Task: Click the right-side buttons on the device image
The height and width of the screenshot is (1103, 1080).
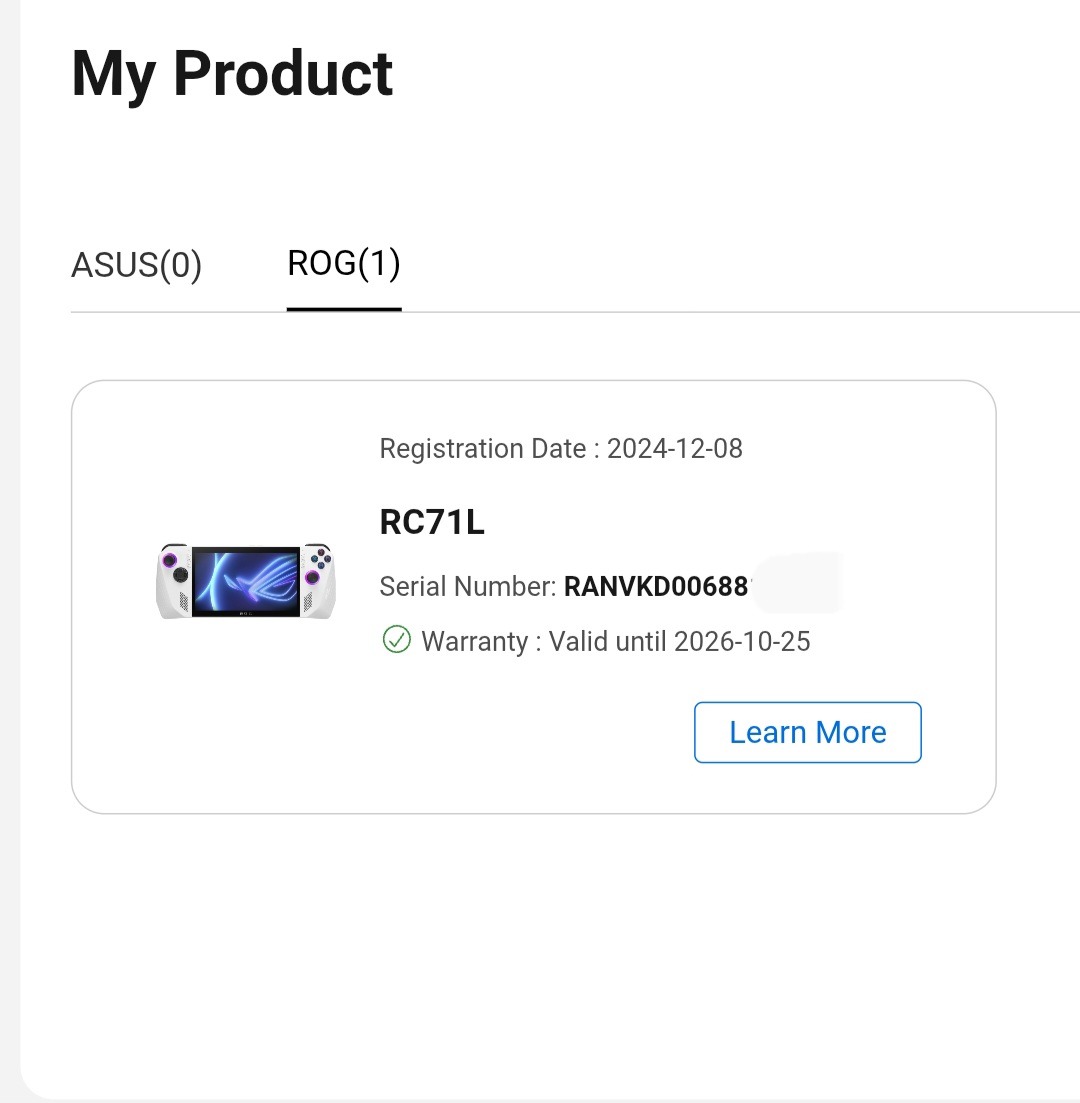Action: pyautogui.click(x=320, y=559)
